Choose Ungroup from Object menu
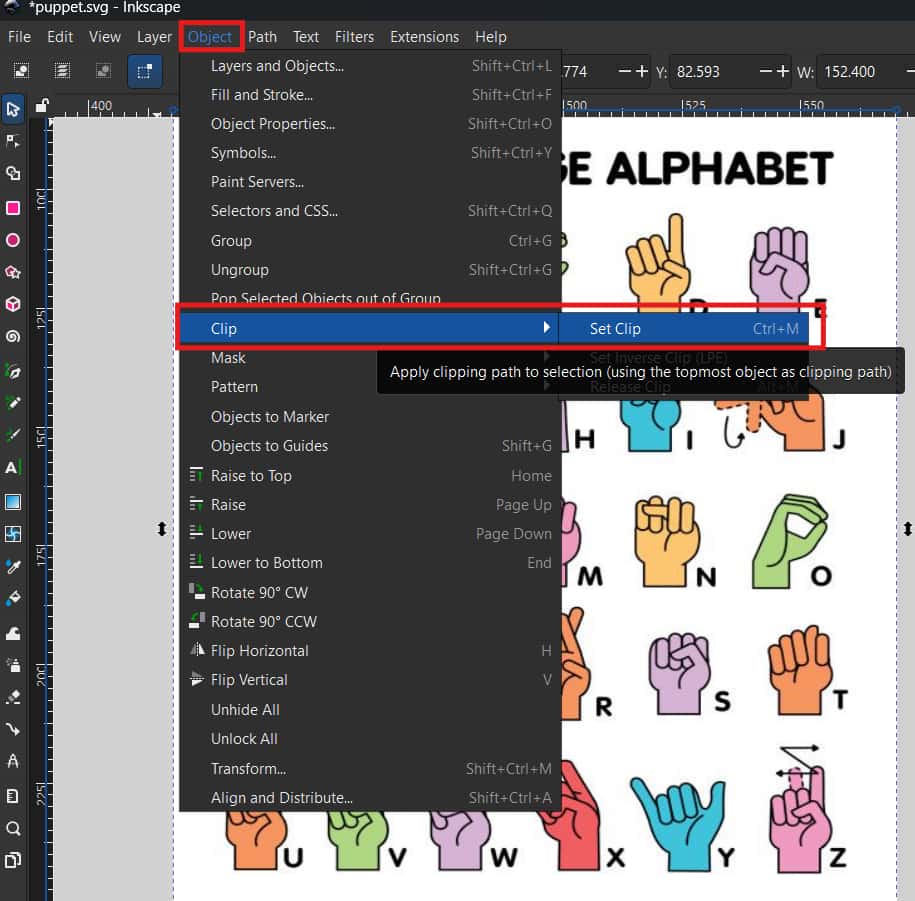915x901 pixels. tap(370, 270)
